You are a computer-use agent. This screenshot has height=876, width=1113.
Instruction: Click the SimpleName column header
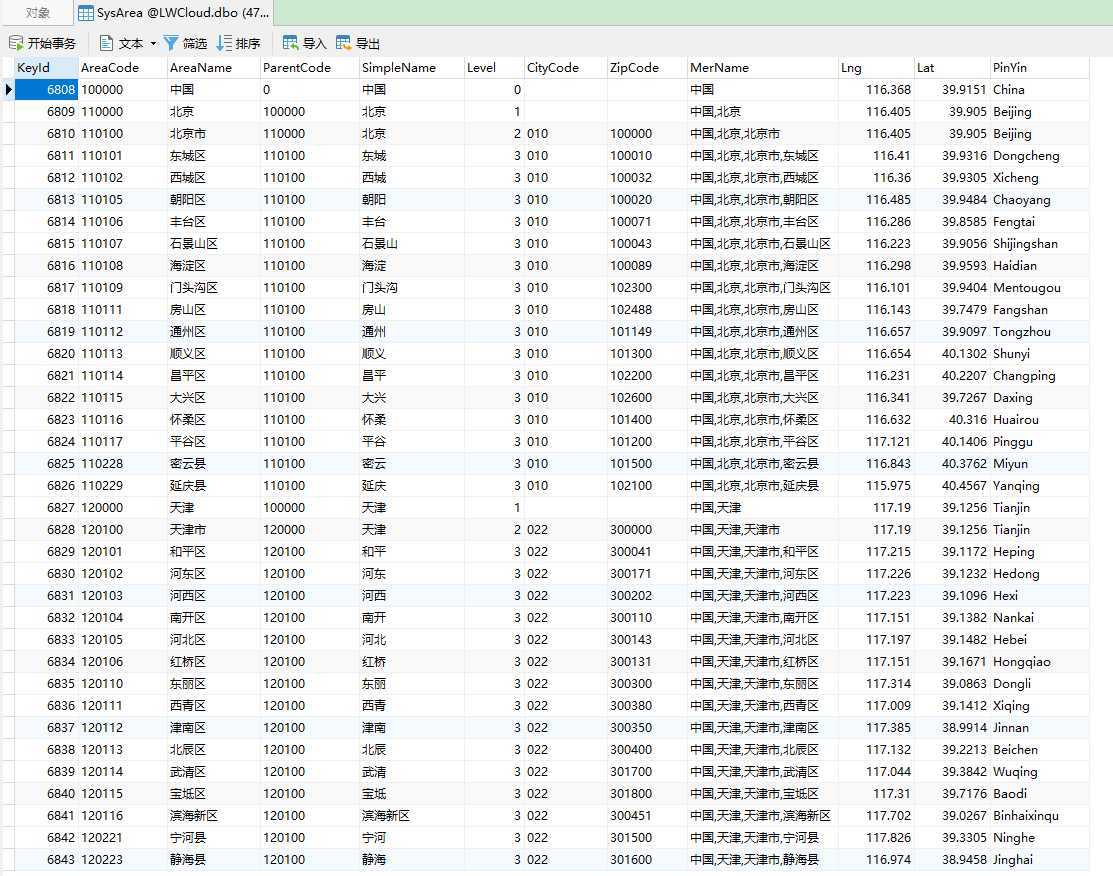pos(411,67)
